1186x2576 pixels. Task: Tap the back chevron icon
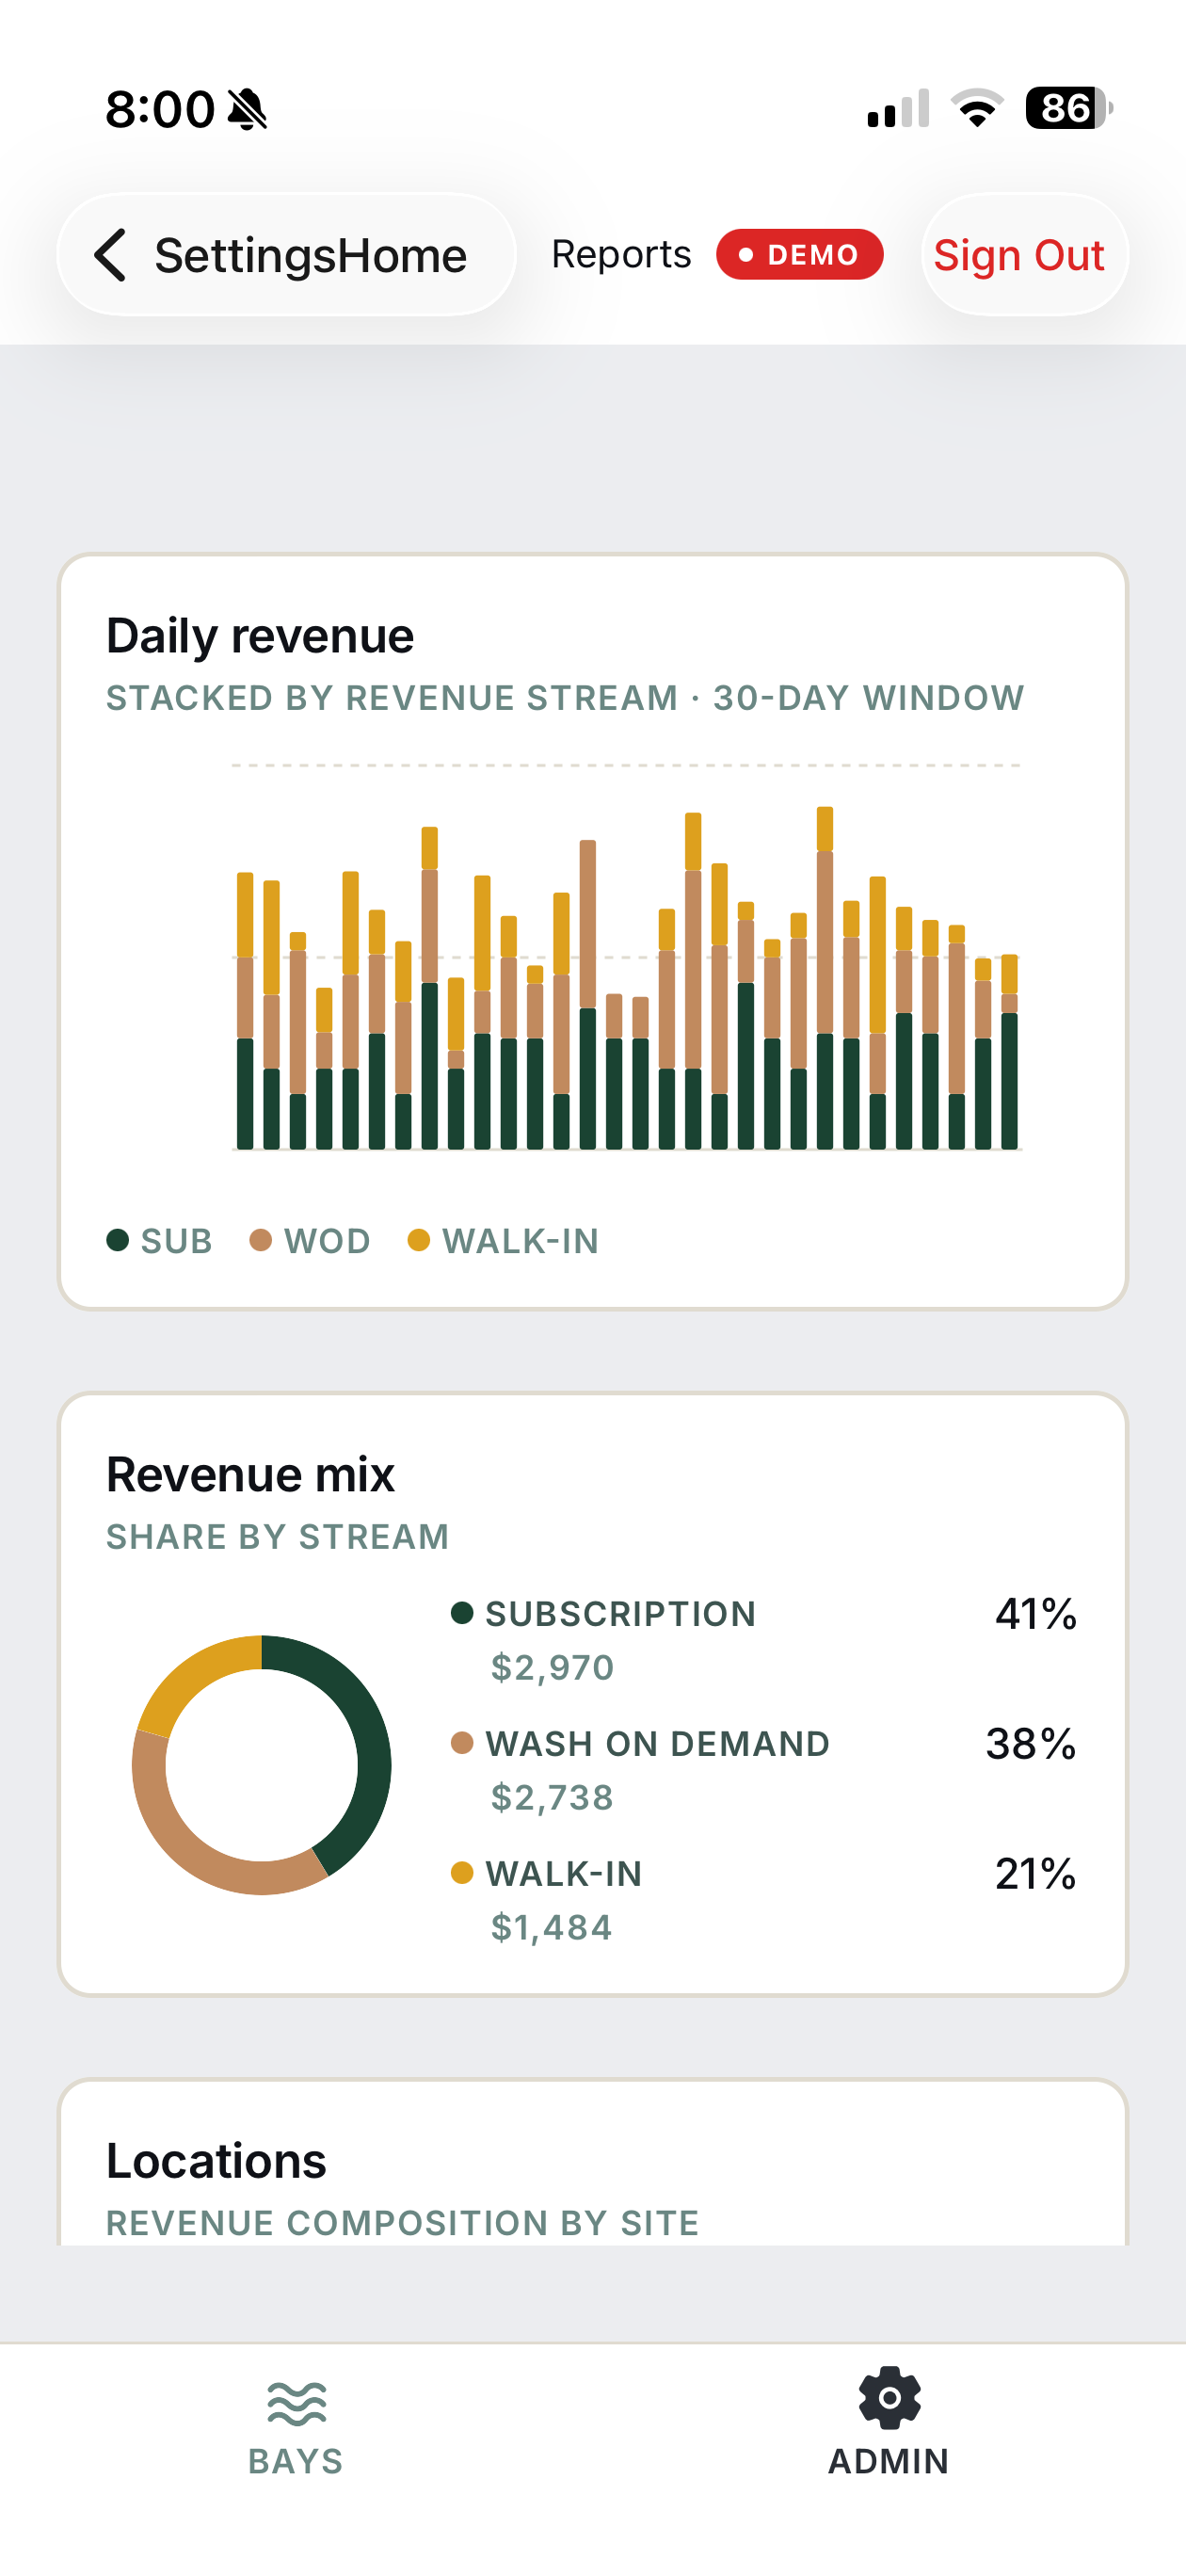coord(111,255)
